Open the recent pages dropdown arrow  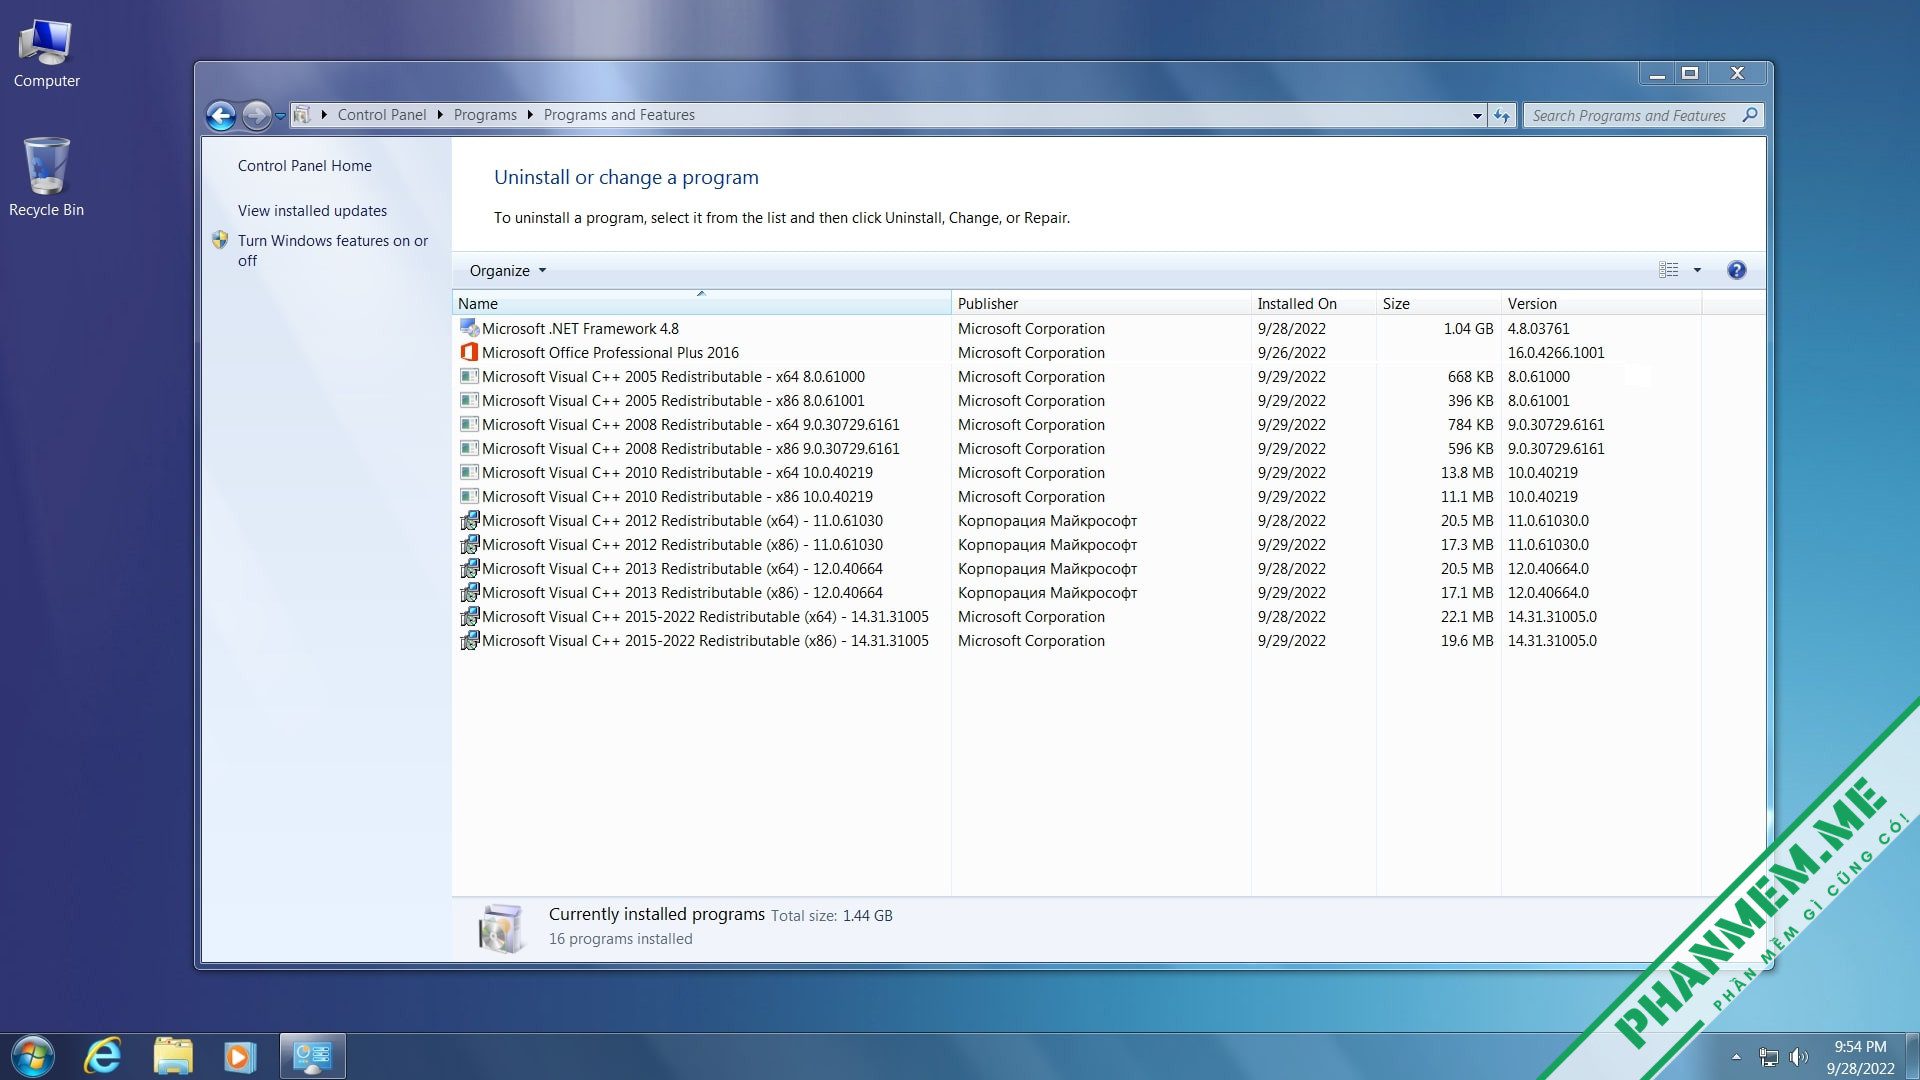tap(280, 117)
